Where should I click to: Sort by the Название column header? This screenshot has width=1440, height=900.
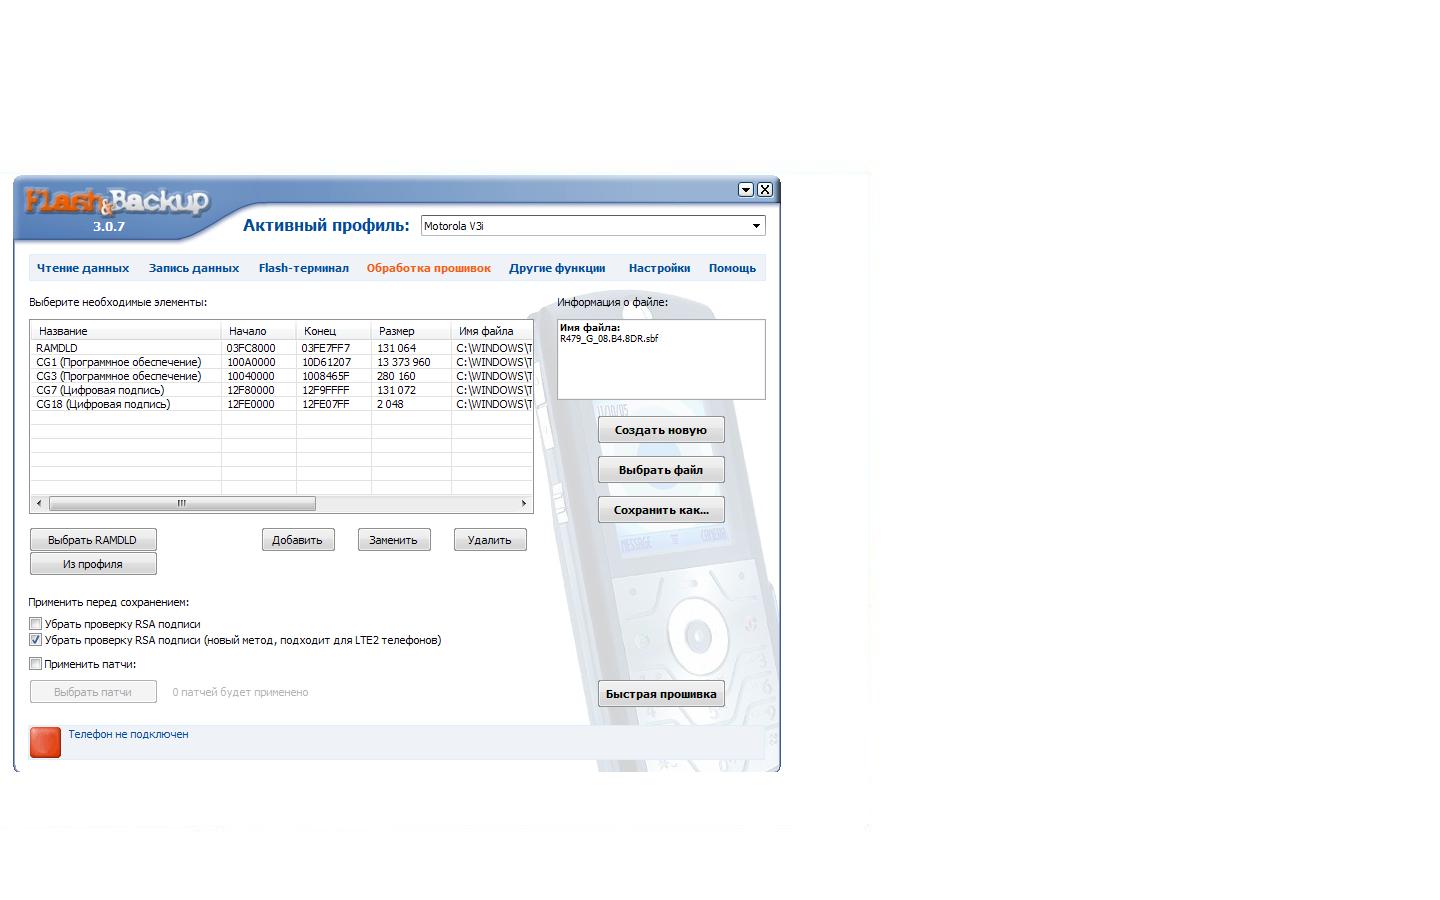tap(126, 331)
